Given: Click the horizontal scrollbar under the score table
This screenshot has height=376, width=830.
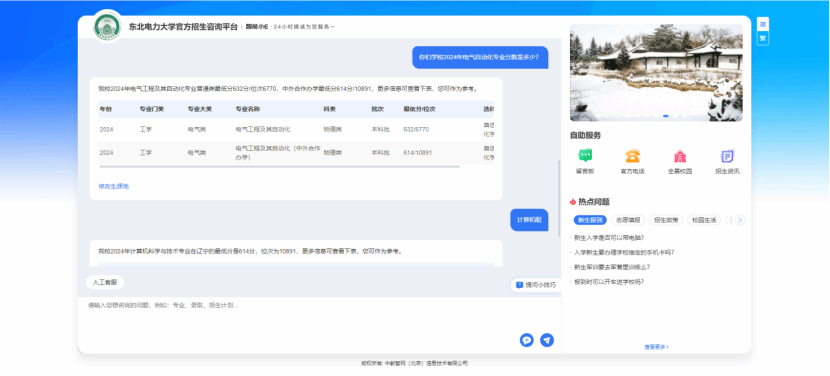Looking at the screenshot, I should (279, 167).
